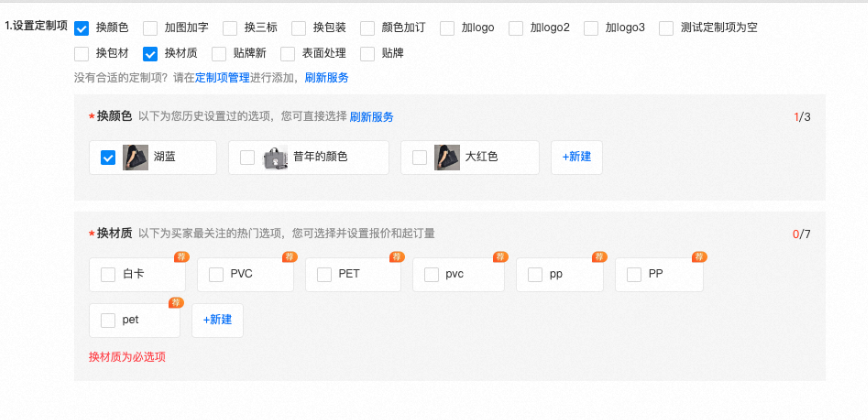This screenshot has height=420, width=868.
Task: Click the 大红色 color thumbnail image
Action: pyautogui.click(x=447, y=157)
